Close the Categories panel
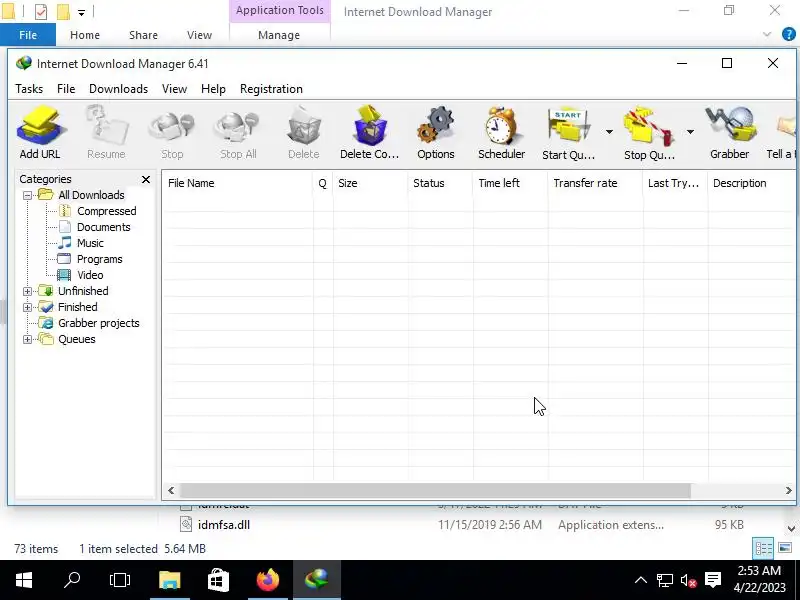This screenshot has height=600, width=800. point(146,180)
